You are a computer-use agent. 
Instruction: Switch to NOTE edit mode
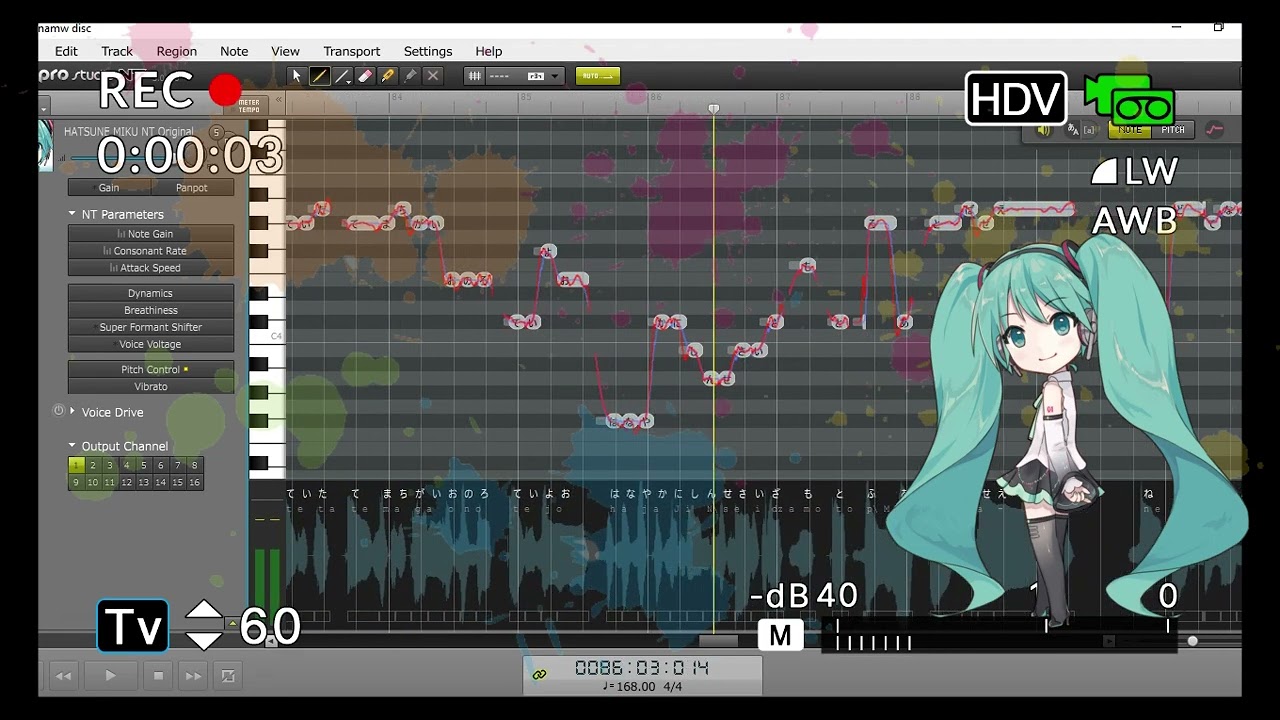1130,130
